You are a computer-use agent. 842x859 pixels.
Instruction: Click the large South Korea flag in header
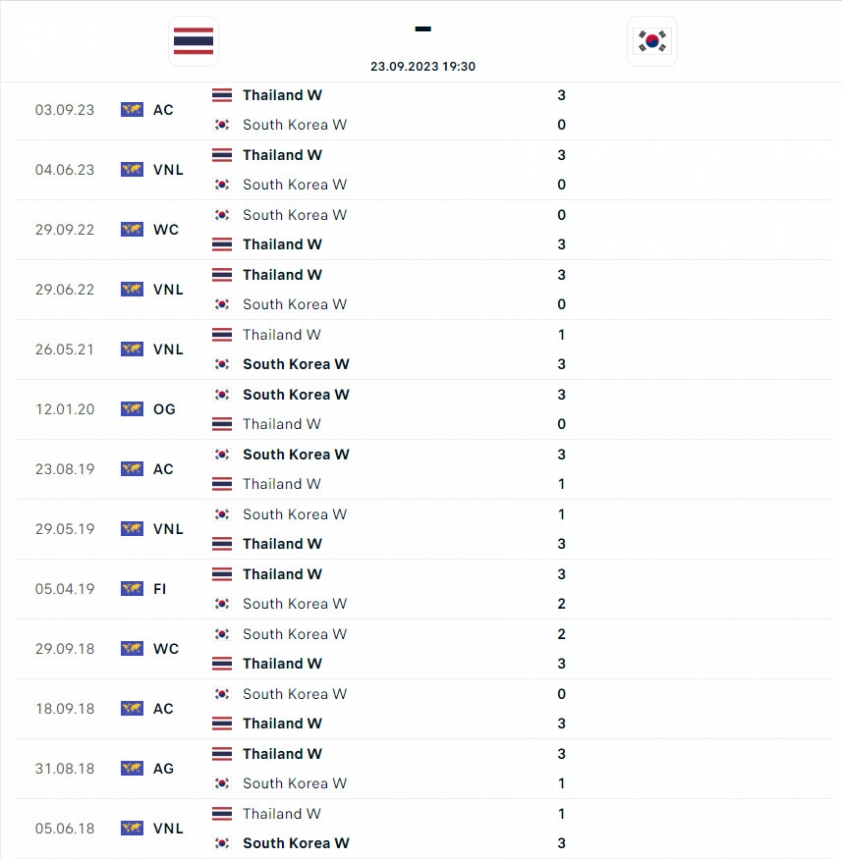[x=652, y=41]
